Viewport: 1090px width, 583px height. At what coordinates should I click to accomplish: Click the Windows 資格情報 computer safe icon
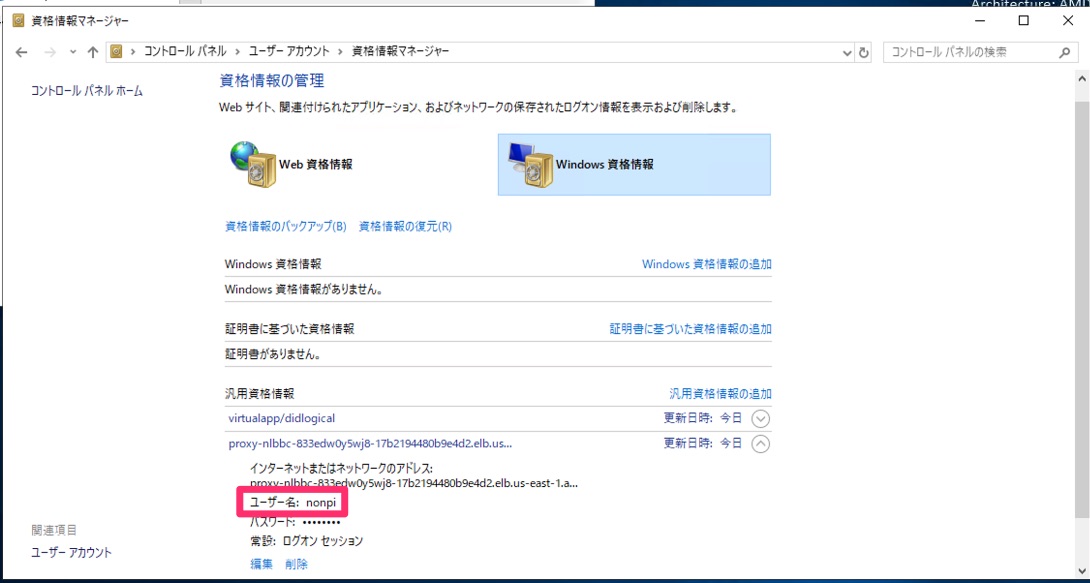click(x=531, y=165)
